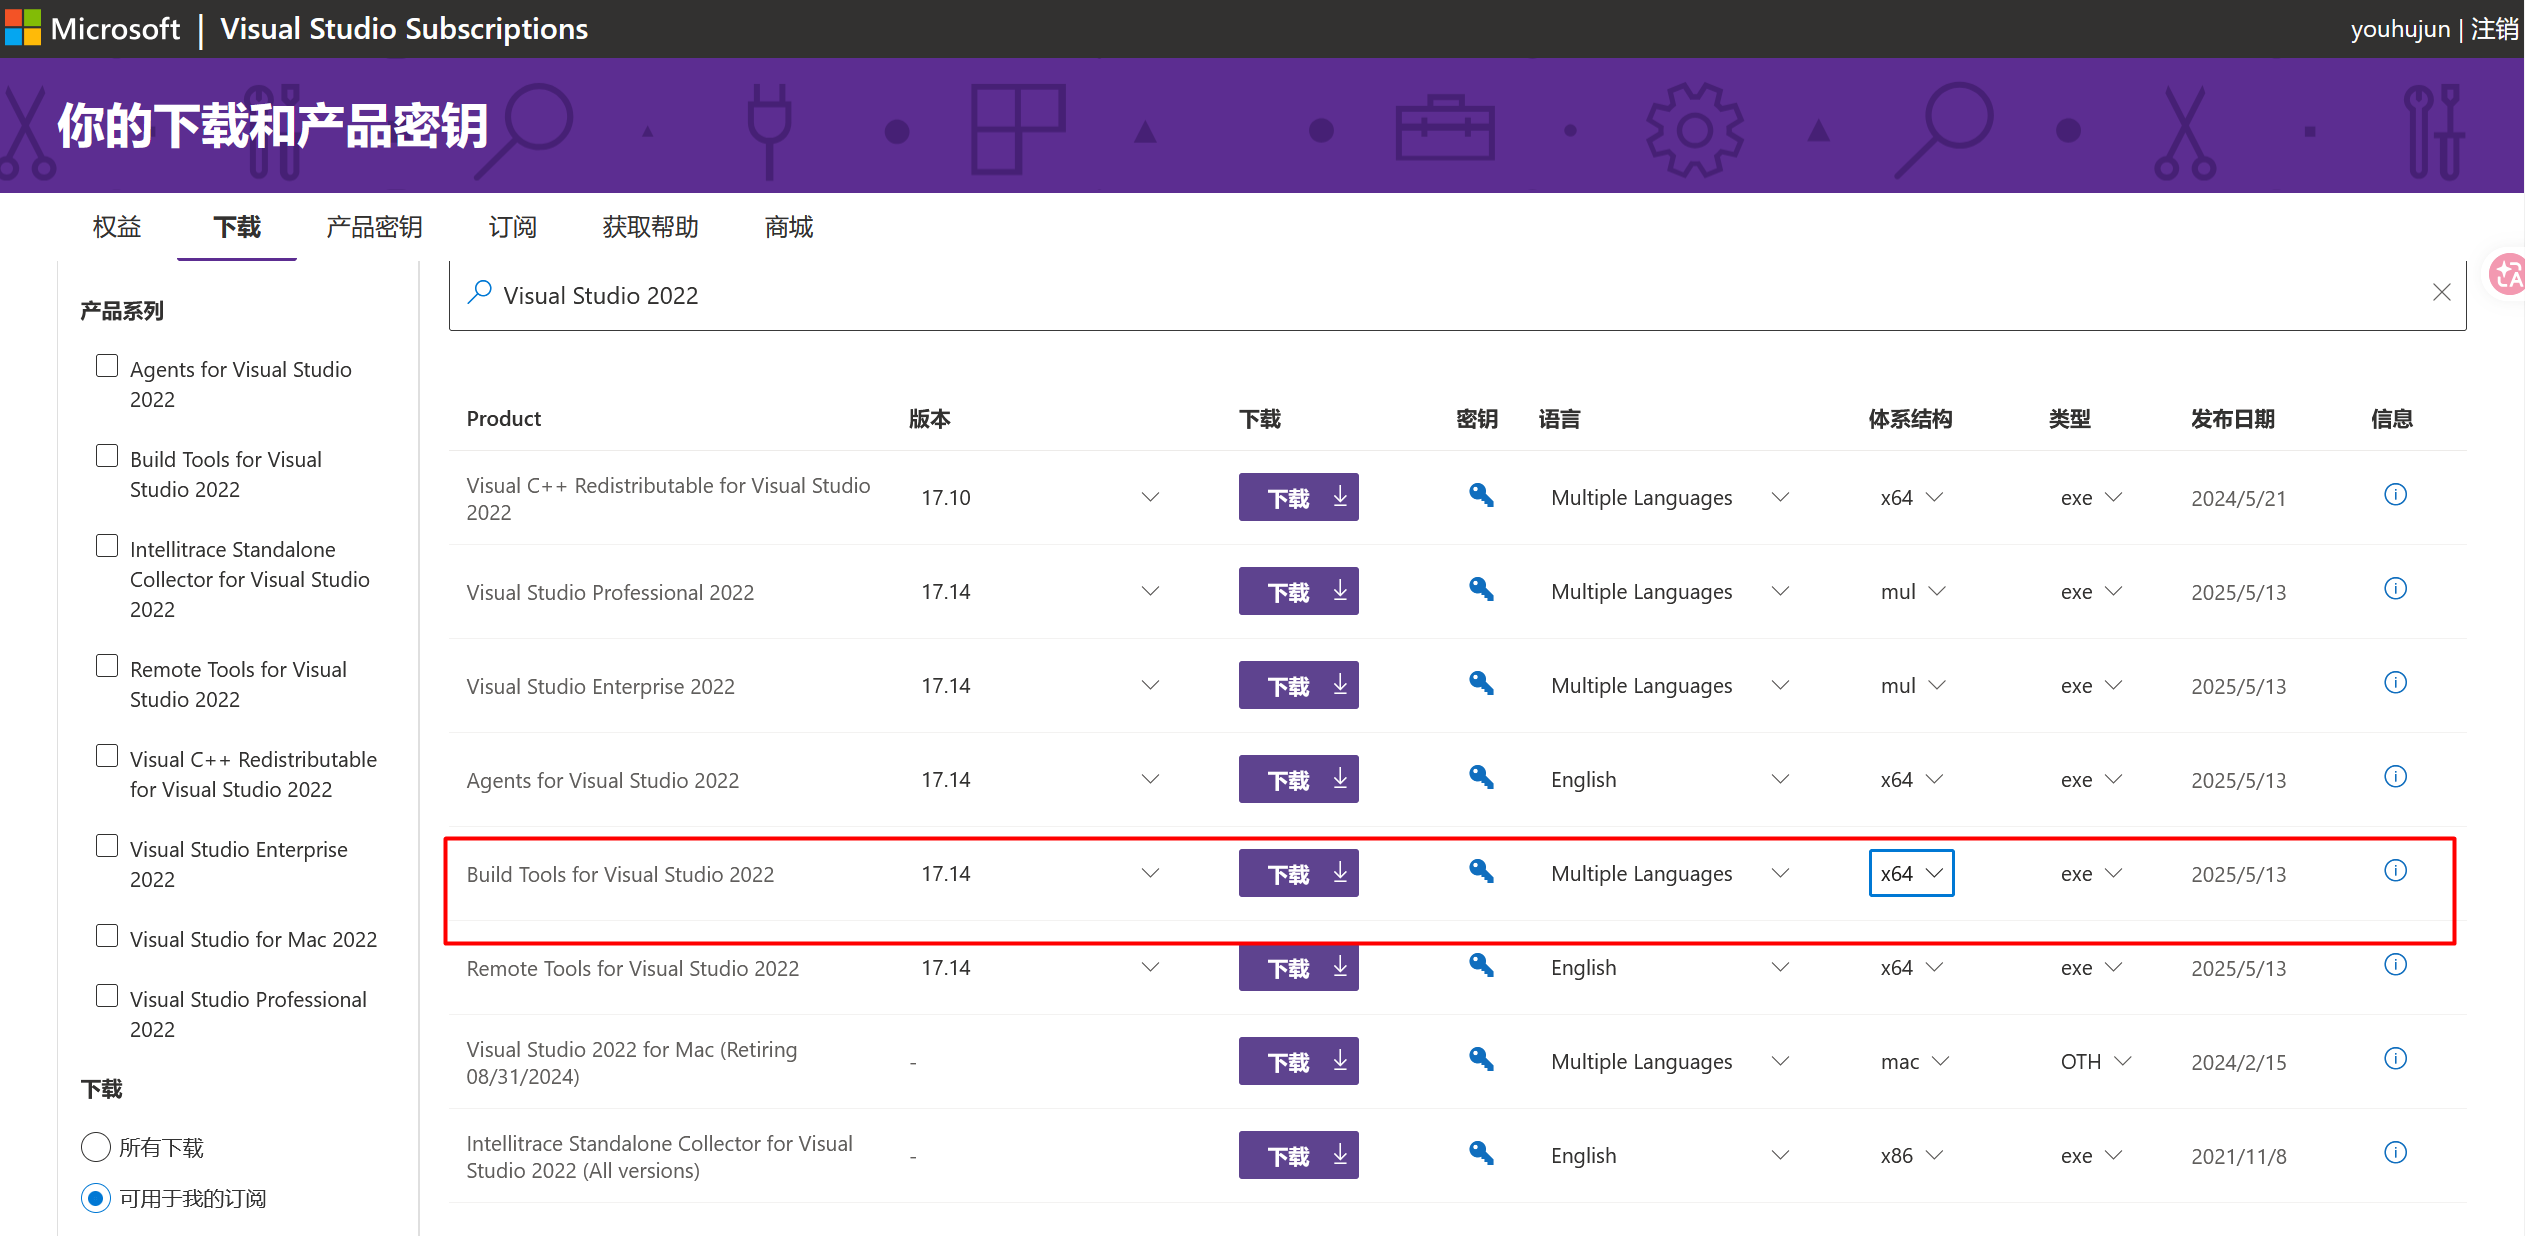
Task: Click the 注销 sign-out link
Action: (x=2494, y=29)
